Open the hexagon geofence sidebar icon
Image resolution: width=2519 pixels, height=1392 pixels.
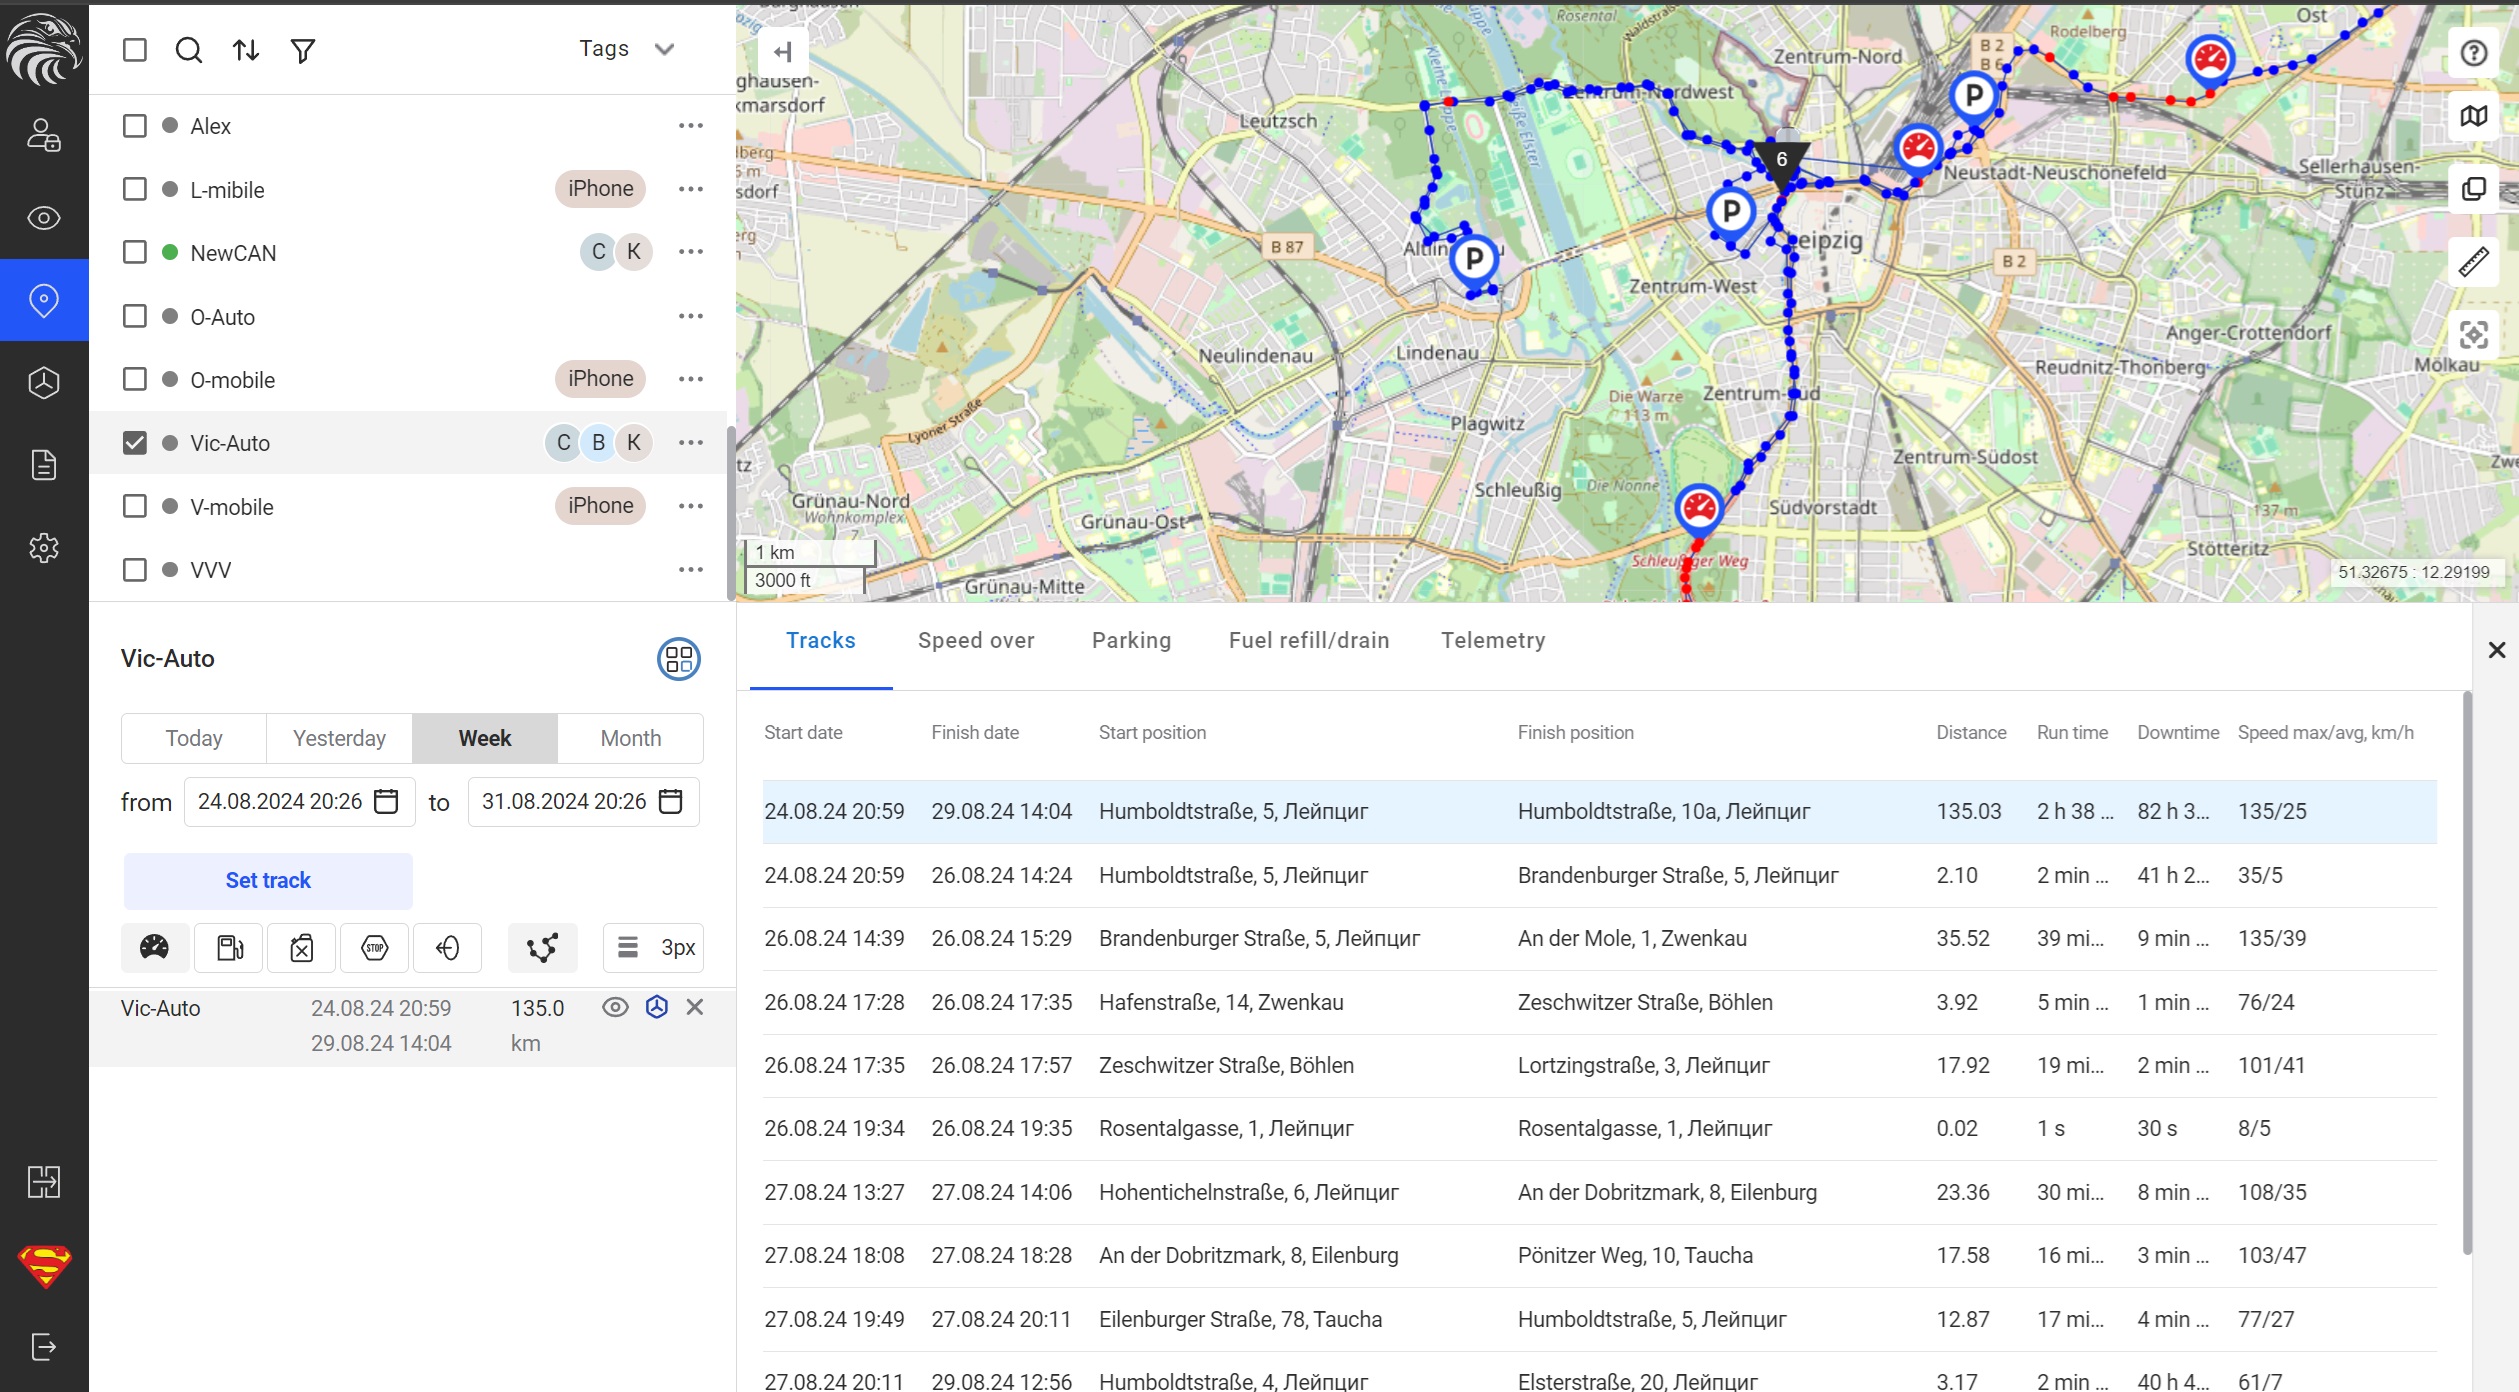(x=44, y=382)
